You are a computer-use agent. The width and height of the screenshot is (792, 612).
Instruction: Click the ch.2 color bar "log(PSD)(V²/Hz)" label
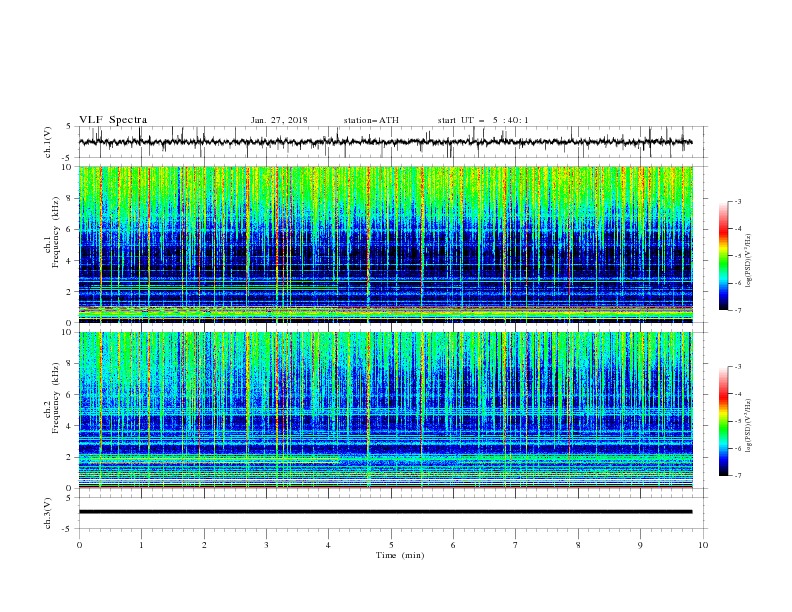point(748,426)
